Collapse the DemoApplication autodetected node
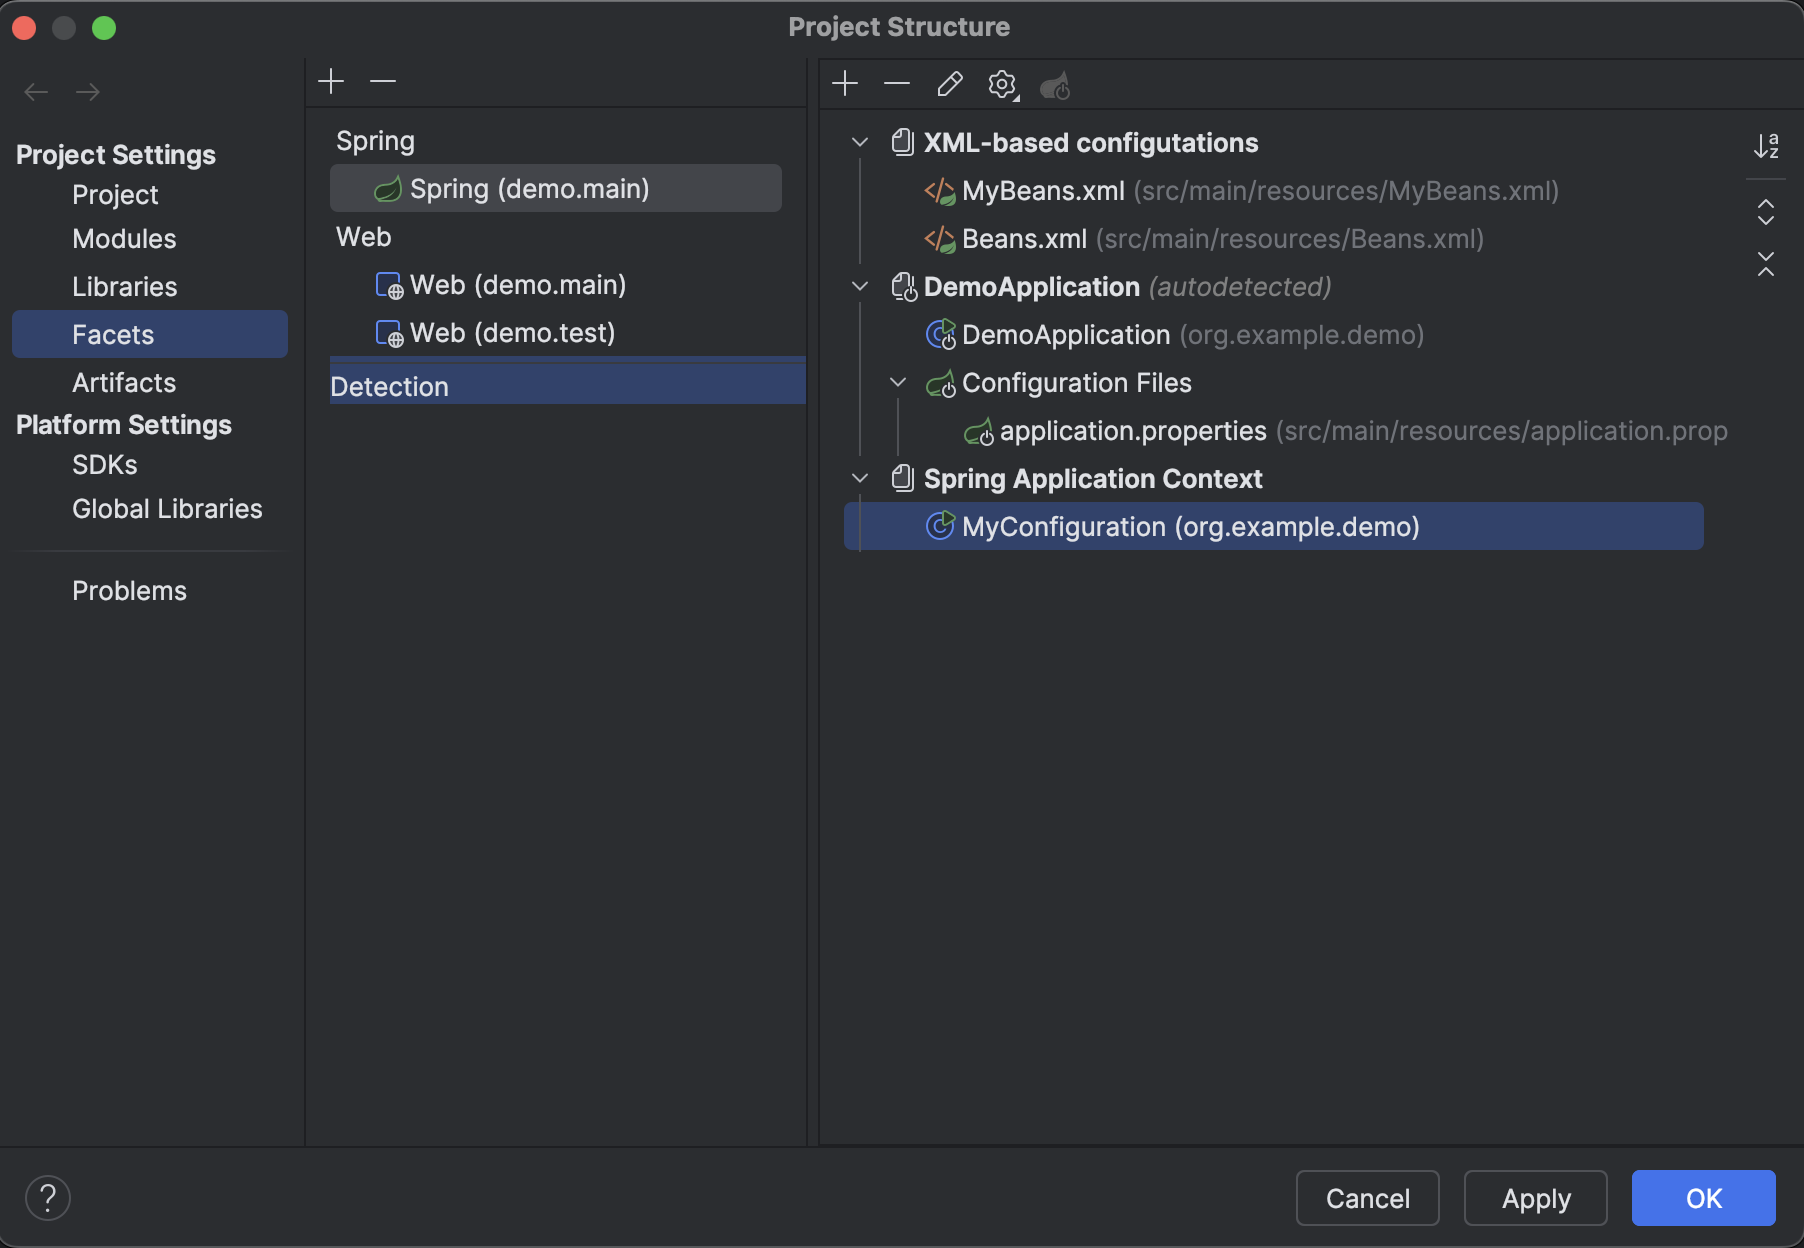The image size is (1804, 1248). point(859,287)
